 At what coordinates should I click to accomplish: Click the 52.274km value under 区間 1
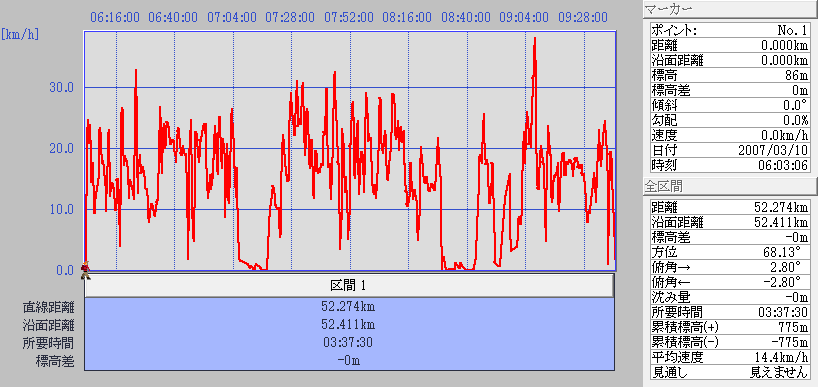tap(349, 306)
